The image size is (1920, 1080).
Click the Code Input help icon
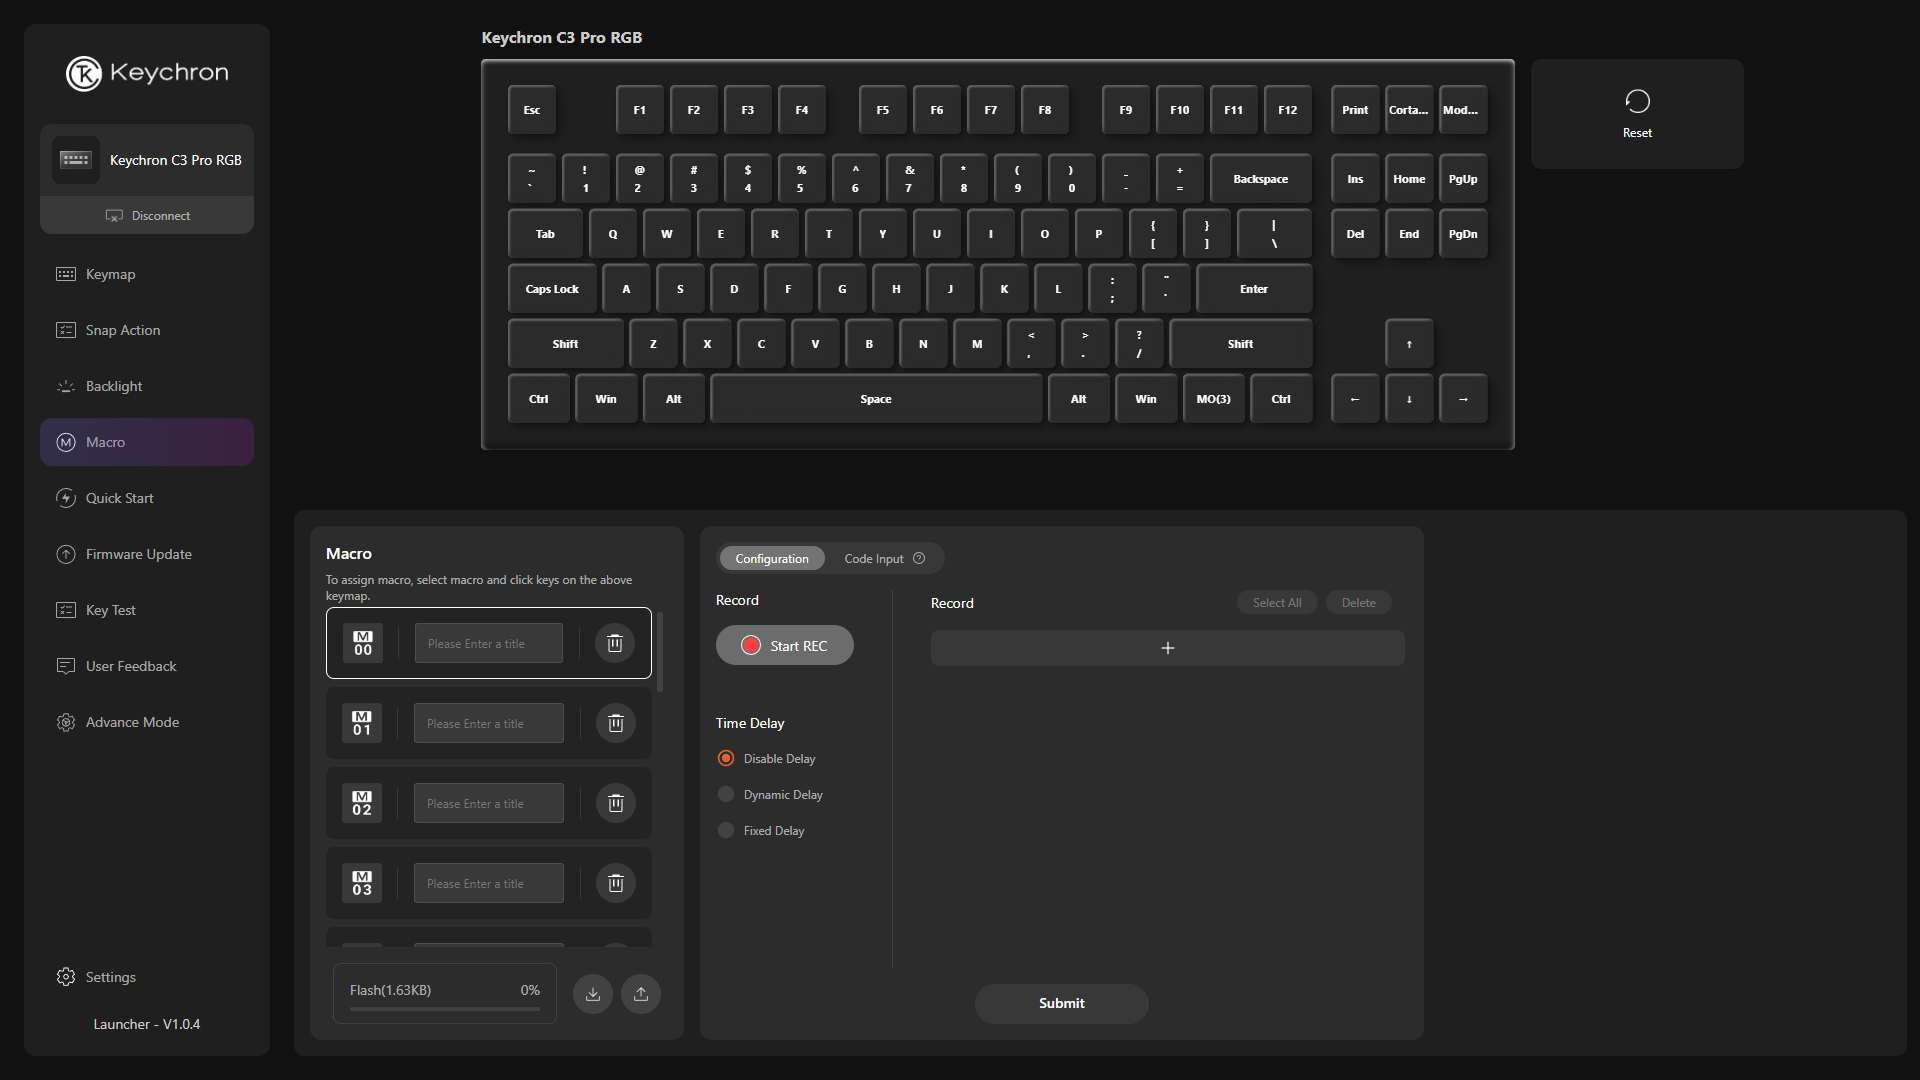click(919, 558)
